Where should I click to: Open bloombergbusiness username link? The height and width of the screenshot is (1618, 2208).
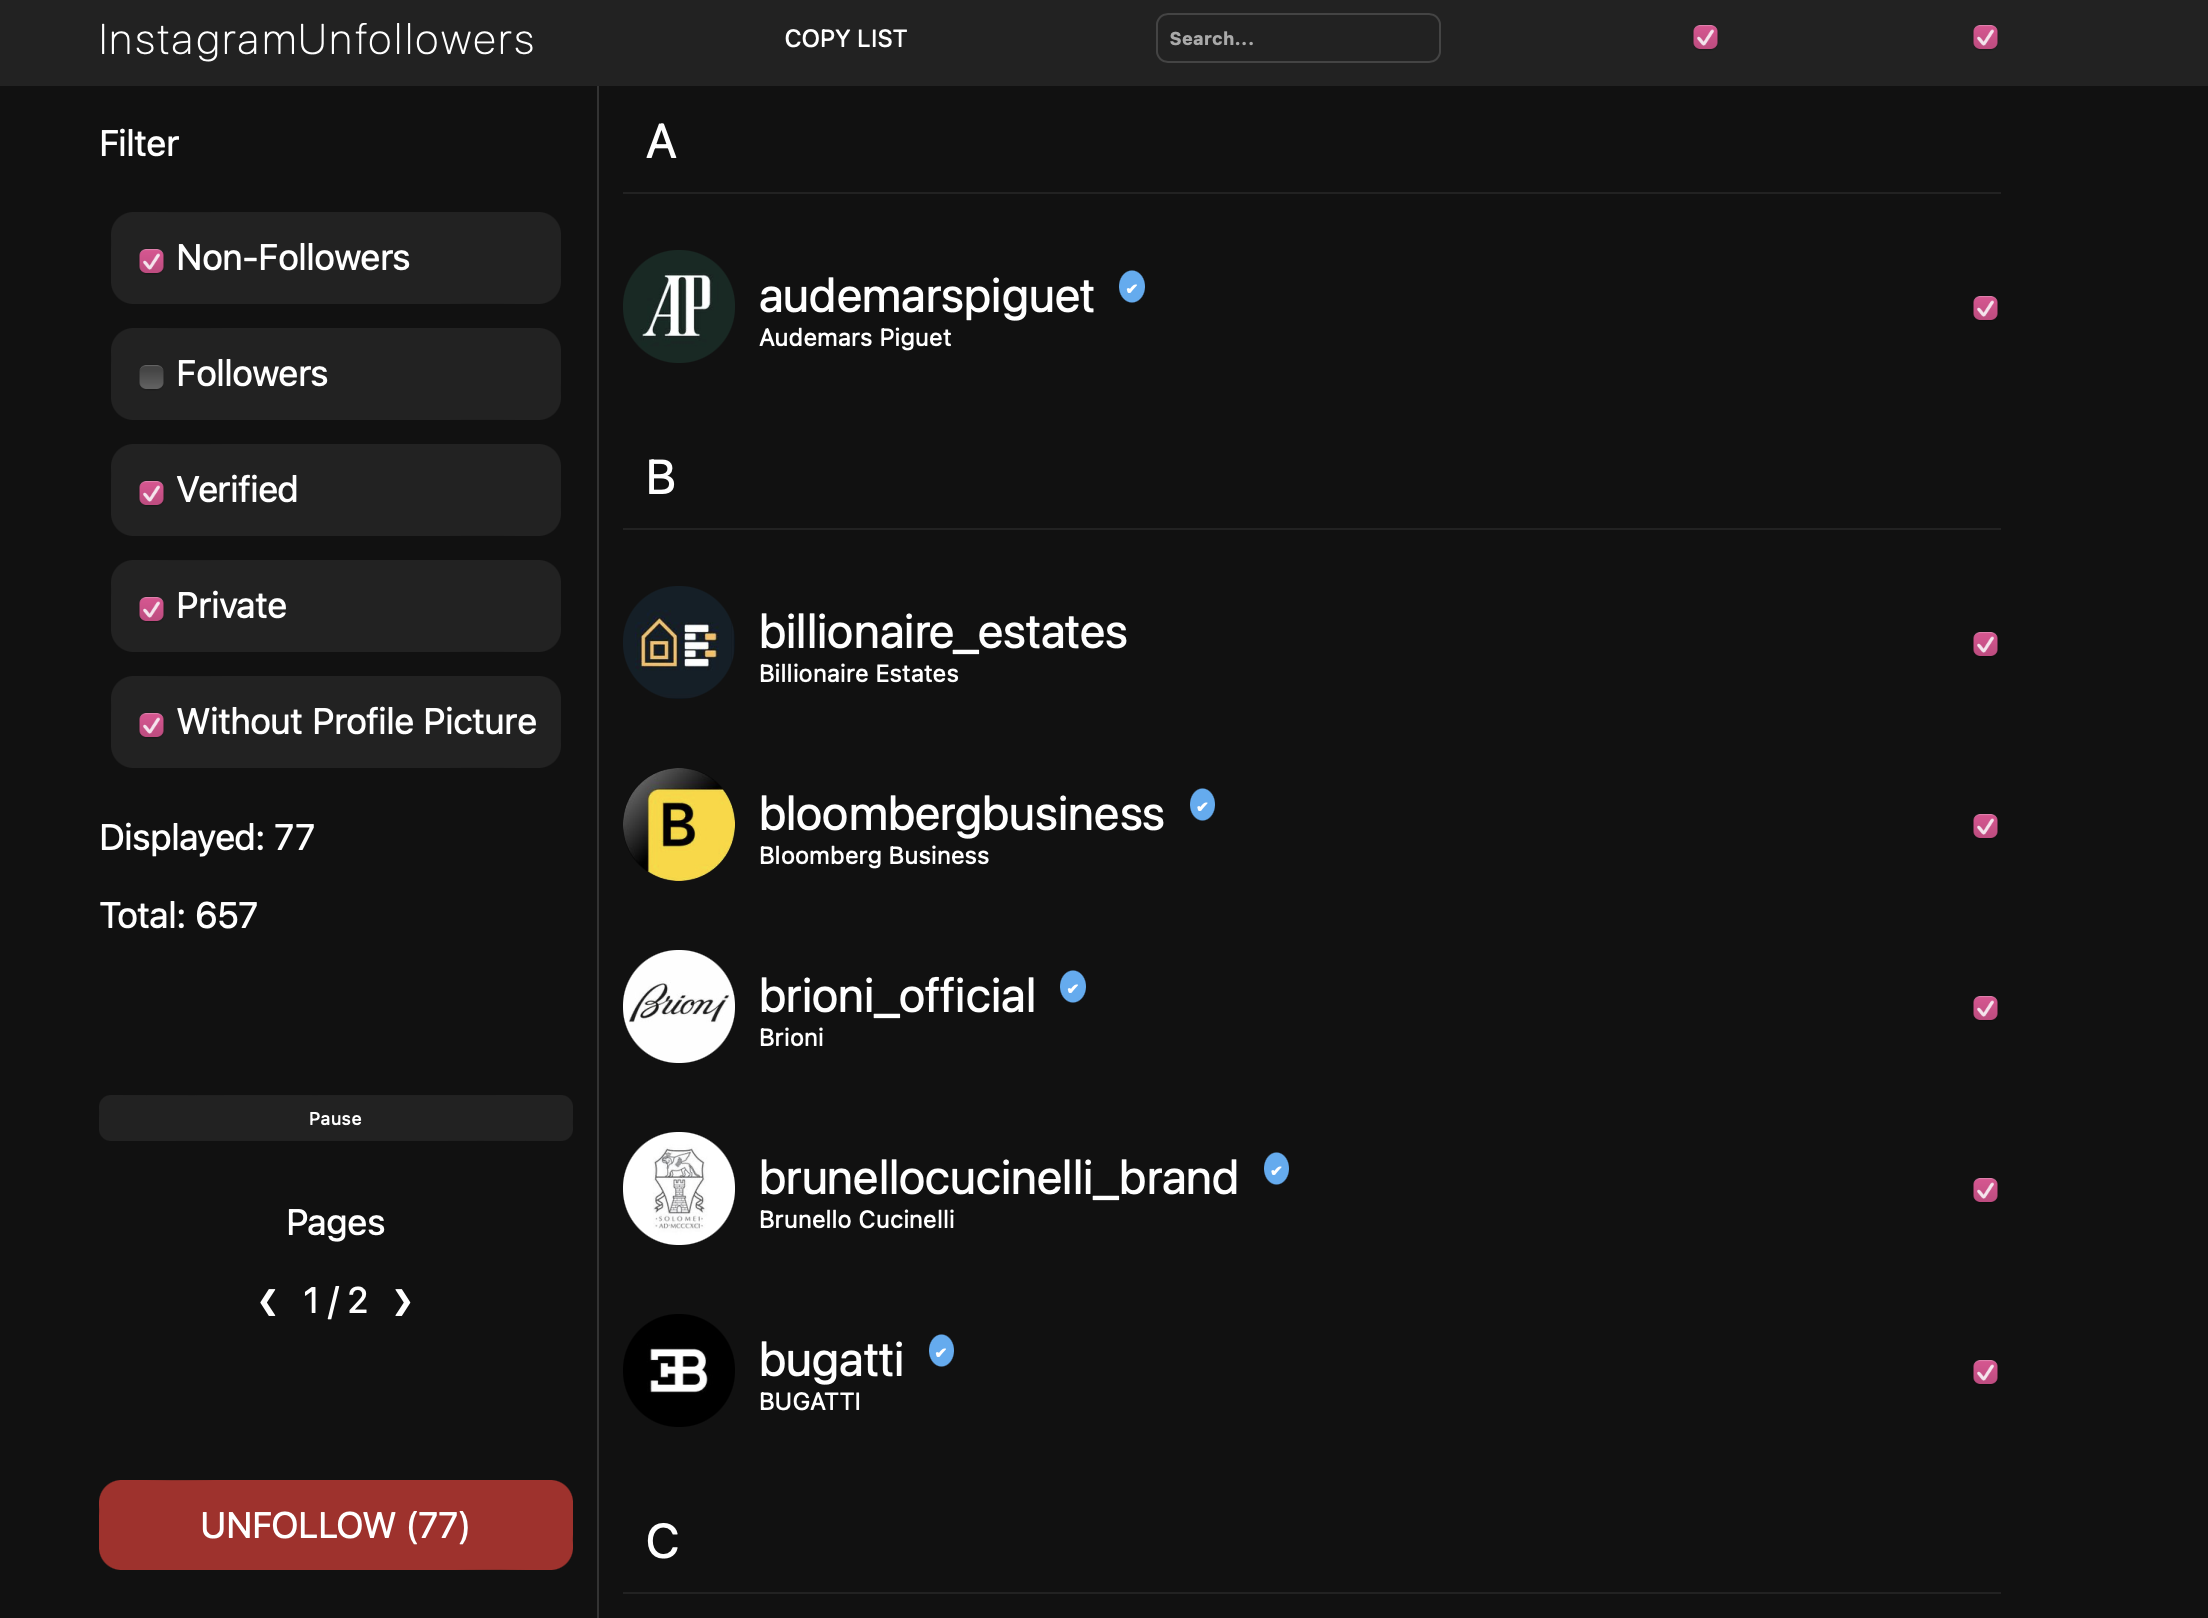(x=961, y=814)
